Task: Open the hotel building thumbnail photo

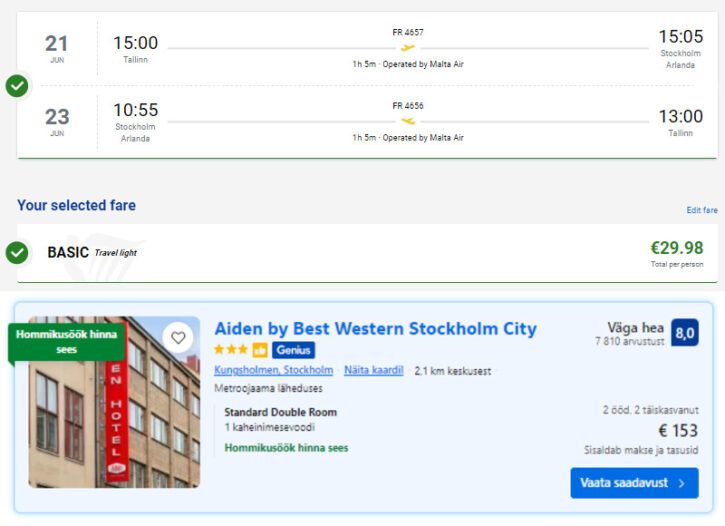Action: 114,402
